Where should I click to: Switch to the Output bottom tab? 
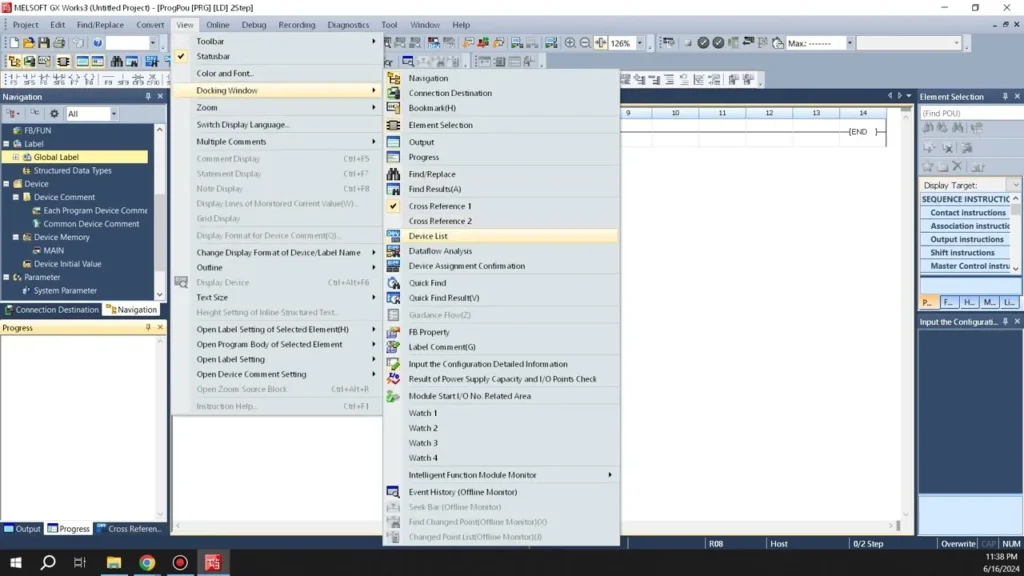22,529
